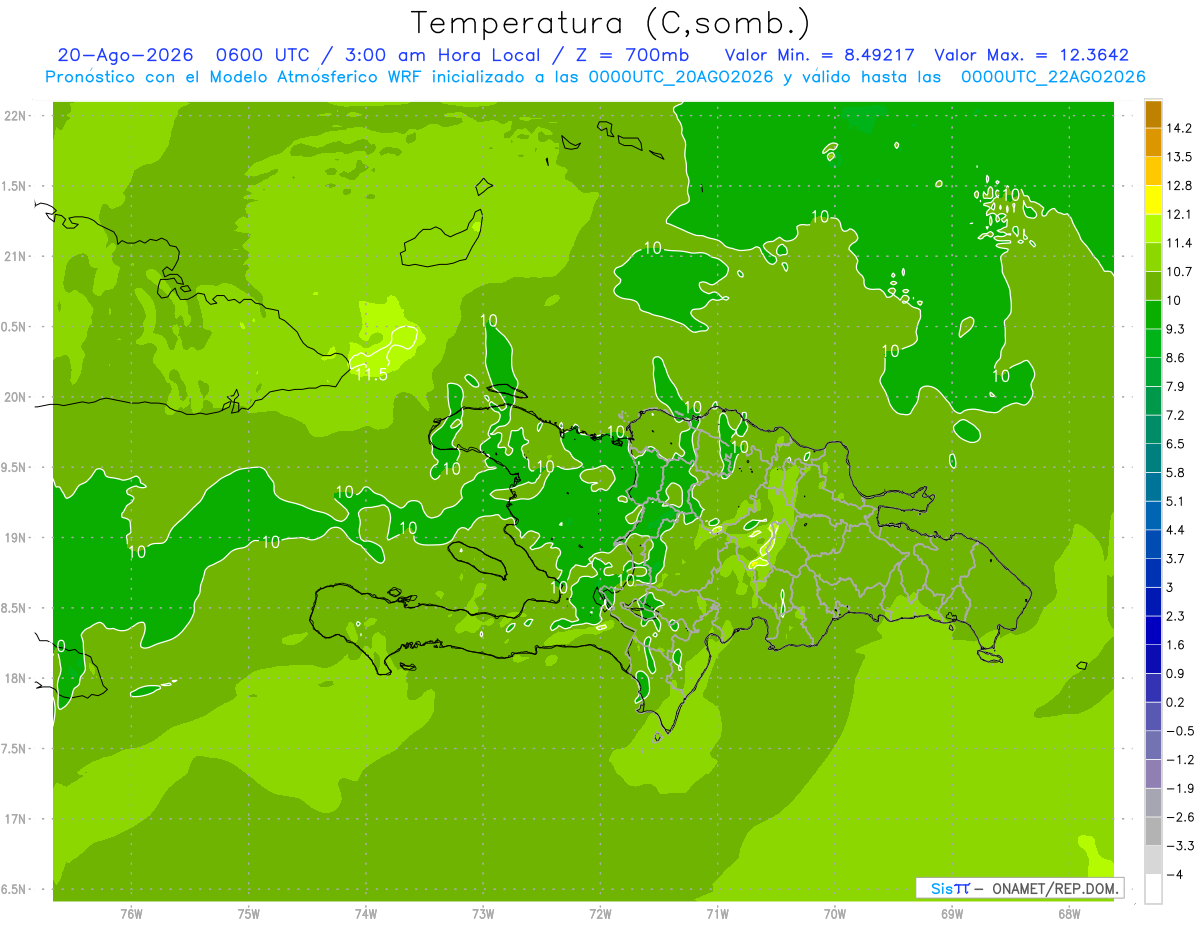Click legend swatch between 9.3 and 8.6
The height and width of the screenshot is (927, 1200).
[x=1153, y=343]
